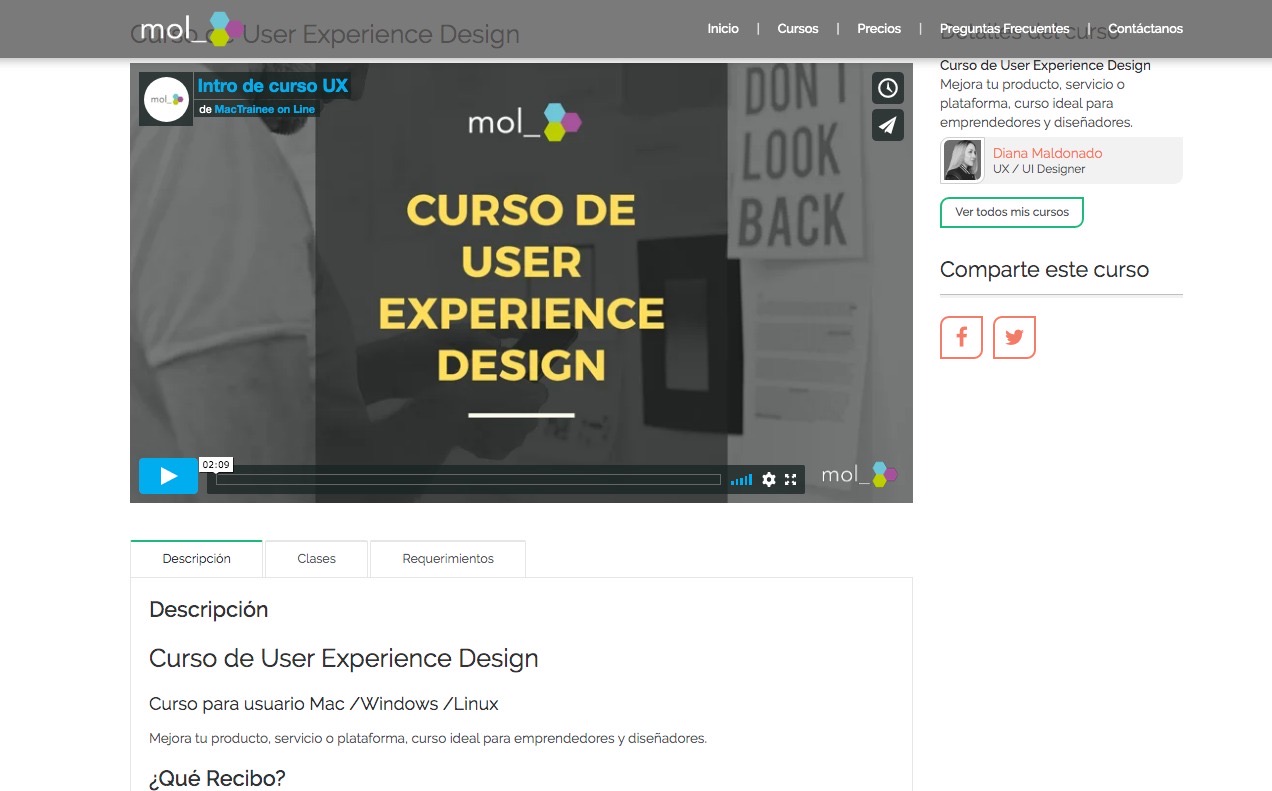Click MacTrainee channel avatar in video

tap(165, 99)
